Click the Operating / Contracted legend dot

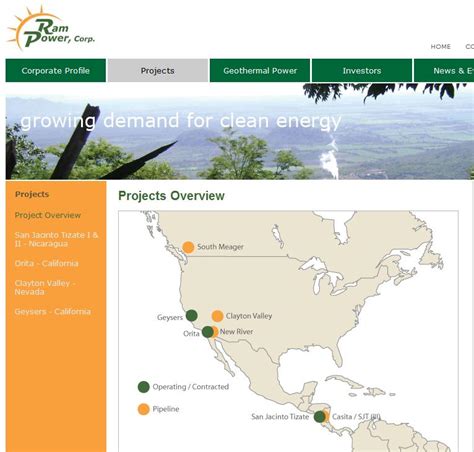point(144,387)
